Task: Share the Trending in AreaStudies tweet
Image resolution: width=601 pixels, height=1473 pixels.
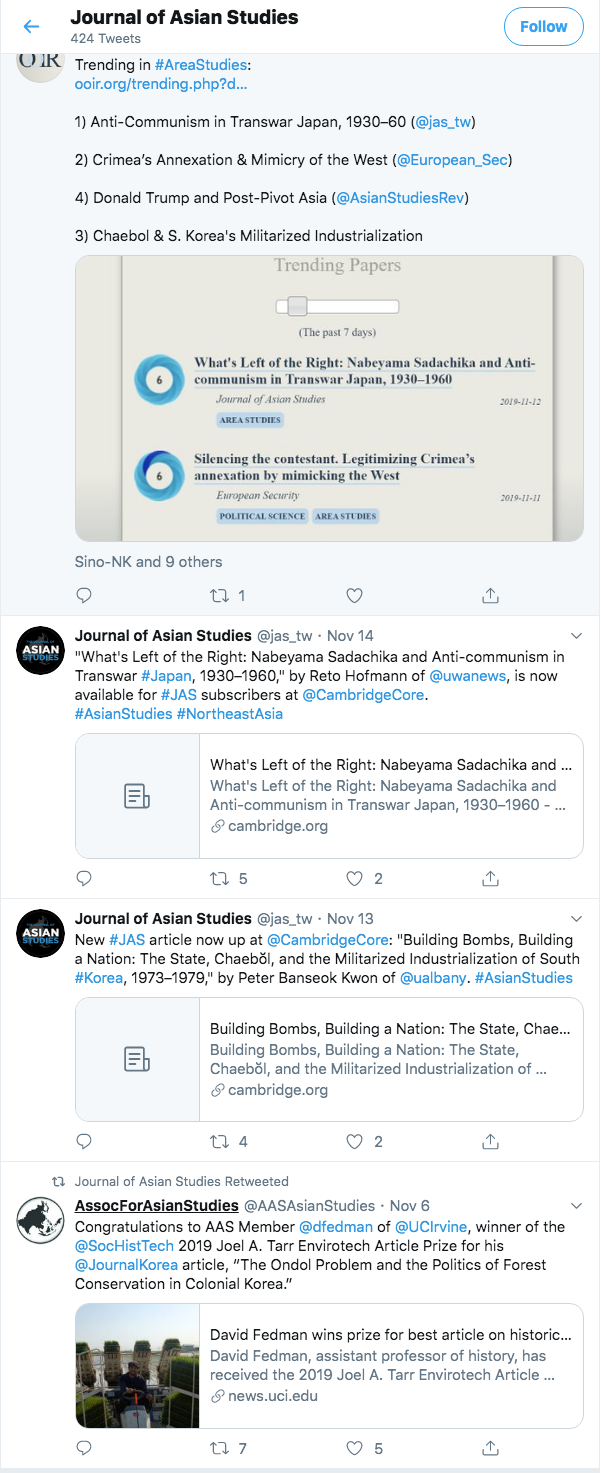Action: click(491, 596)
